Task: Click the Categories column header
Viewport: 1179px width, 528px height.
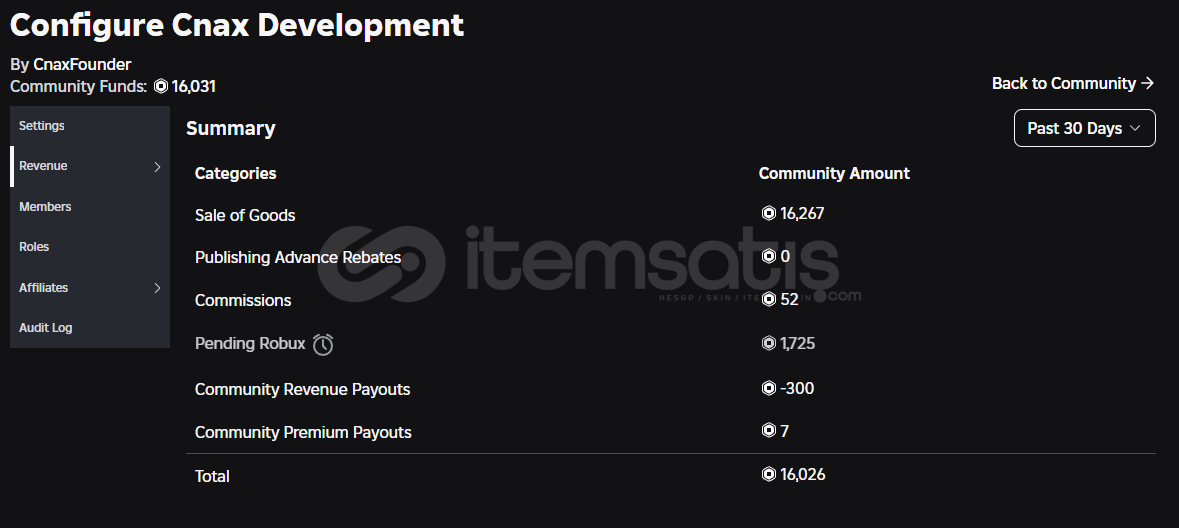Action: point(235,174)
